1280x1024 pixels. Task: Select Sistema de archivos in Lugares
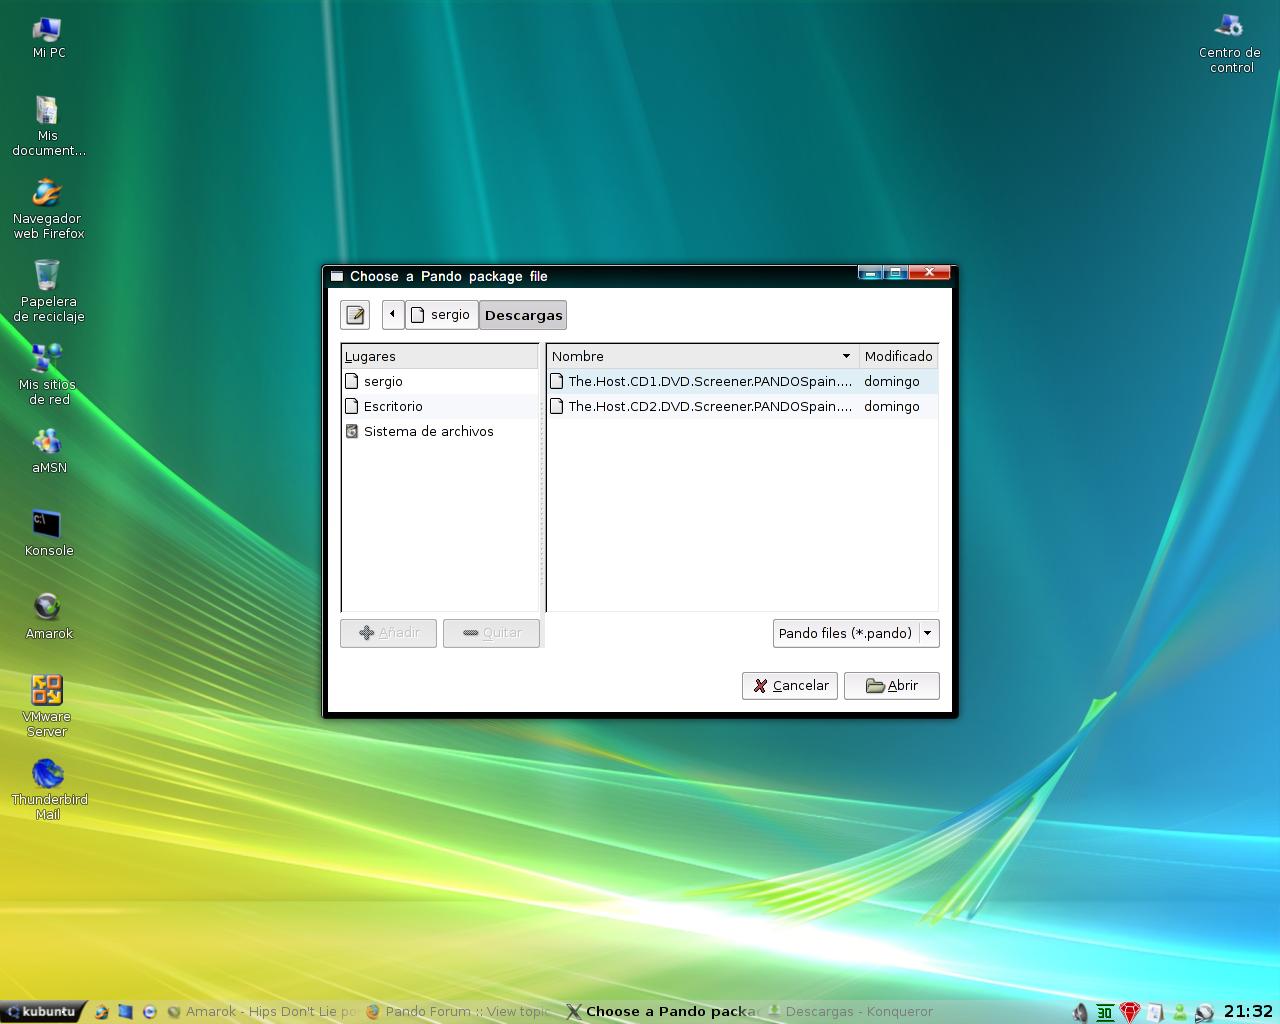[439, 431]
